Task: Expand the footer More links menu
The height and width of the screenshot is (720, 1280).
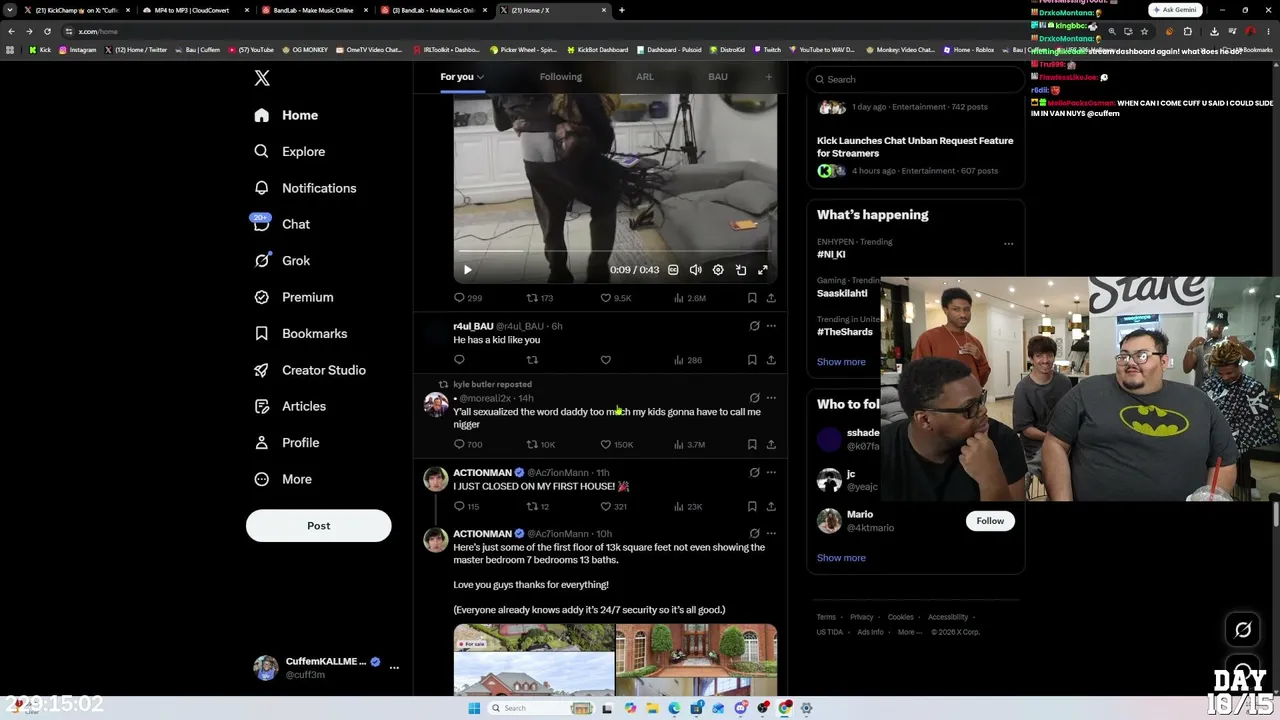Action: point(909,632)
